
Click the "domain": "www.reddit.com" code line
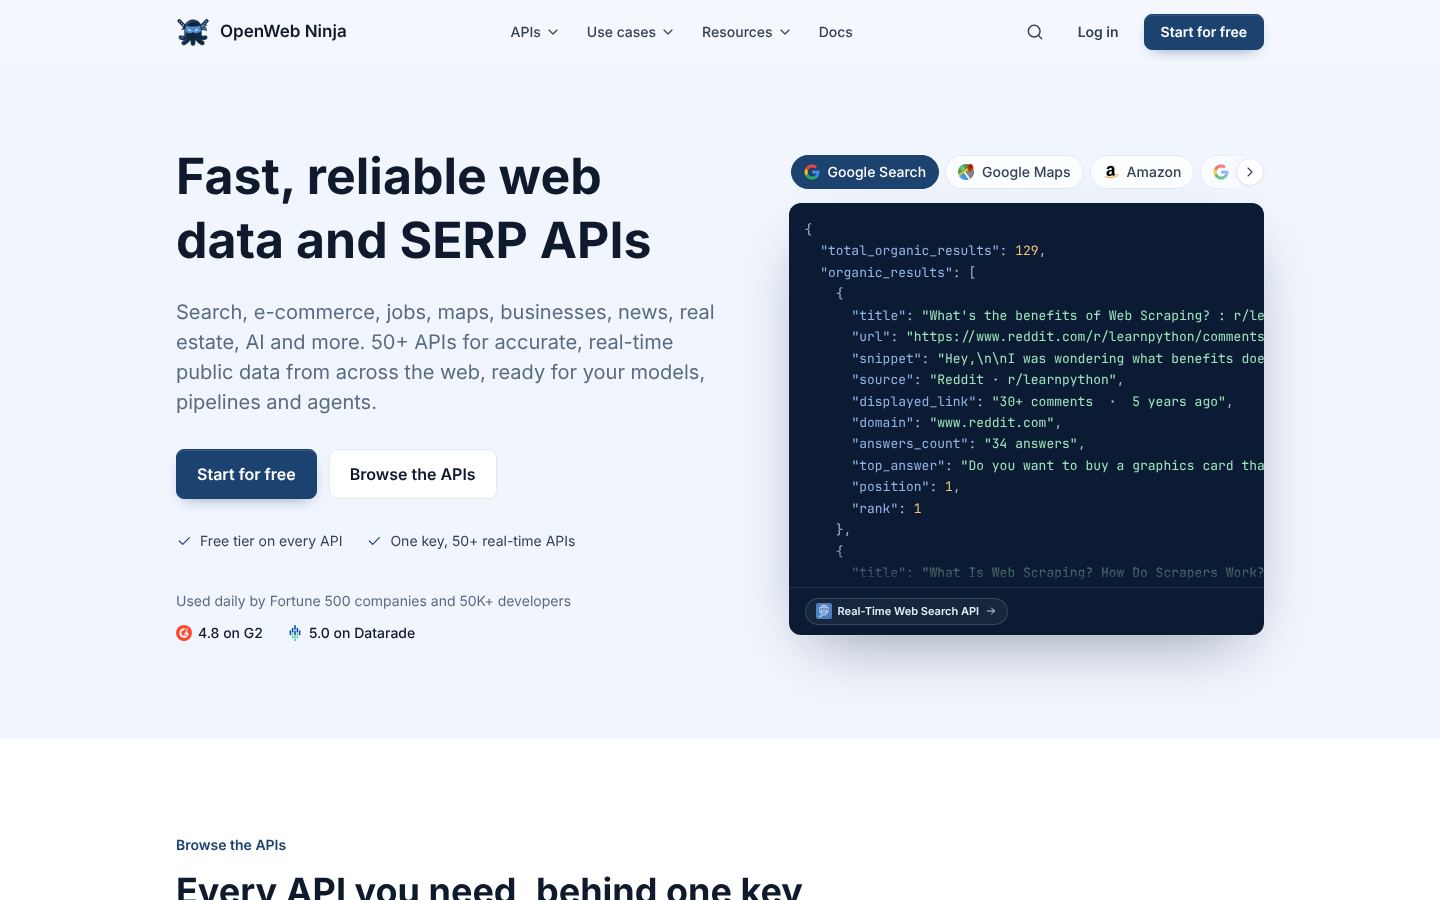(x=957, y=423)
